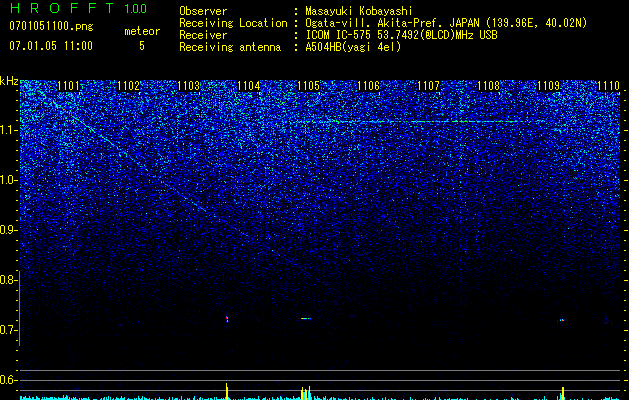Click the meteor echo below the 1105 marker
The height and width of the screenshot is (400, 629).
click(306, 319)
